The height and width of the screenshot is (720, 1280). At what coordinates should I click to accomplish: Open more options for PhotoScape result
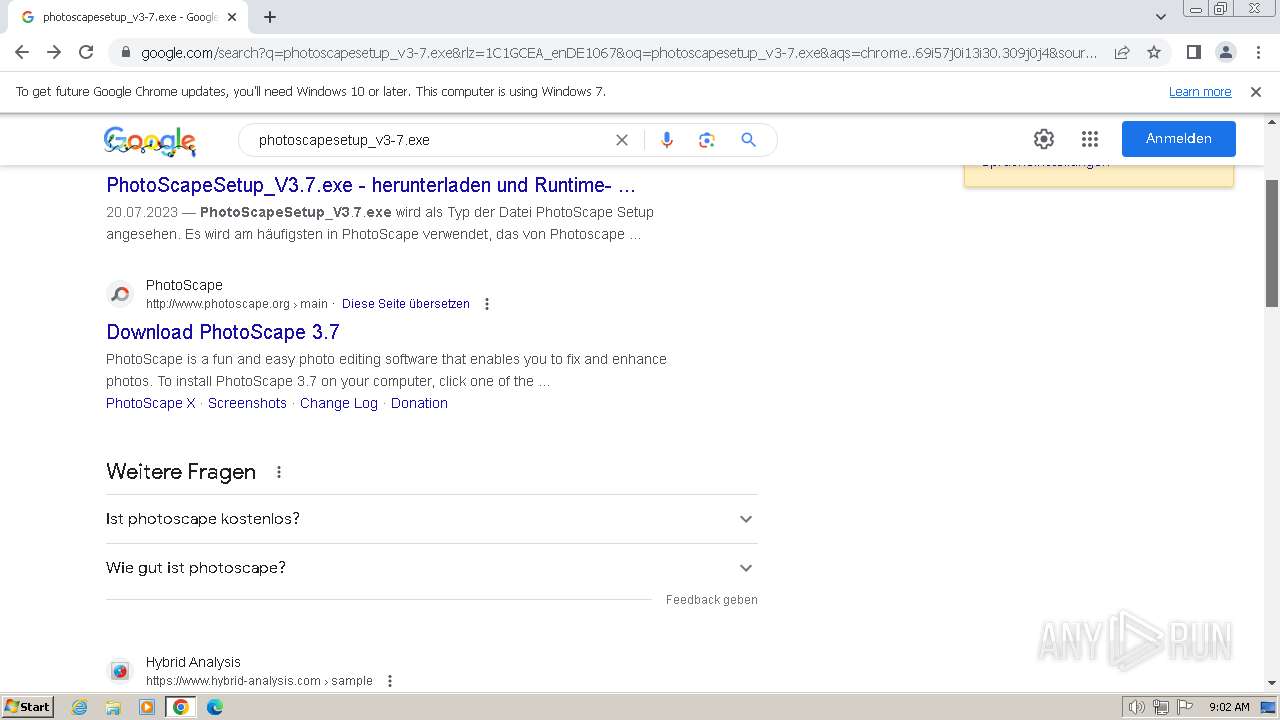pos(487,304)
